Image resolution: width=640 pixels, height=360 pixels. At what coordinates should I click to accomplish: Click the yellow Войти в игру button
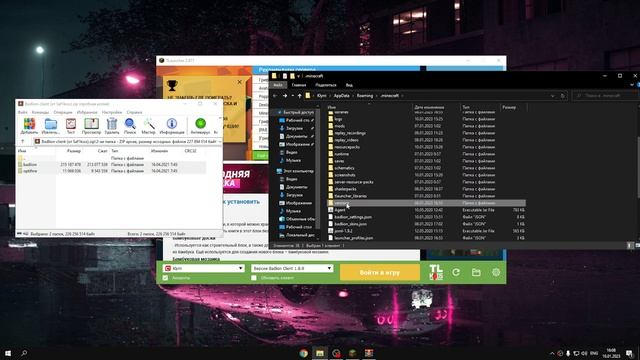tap(380, 272)
